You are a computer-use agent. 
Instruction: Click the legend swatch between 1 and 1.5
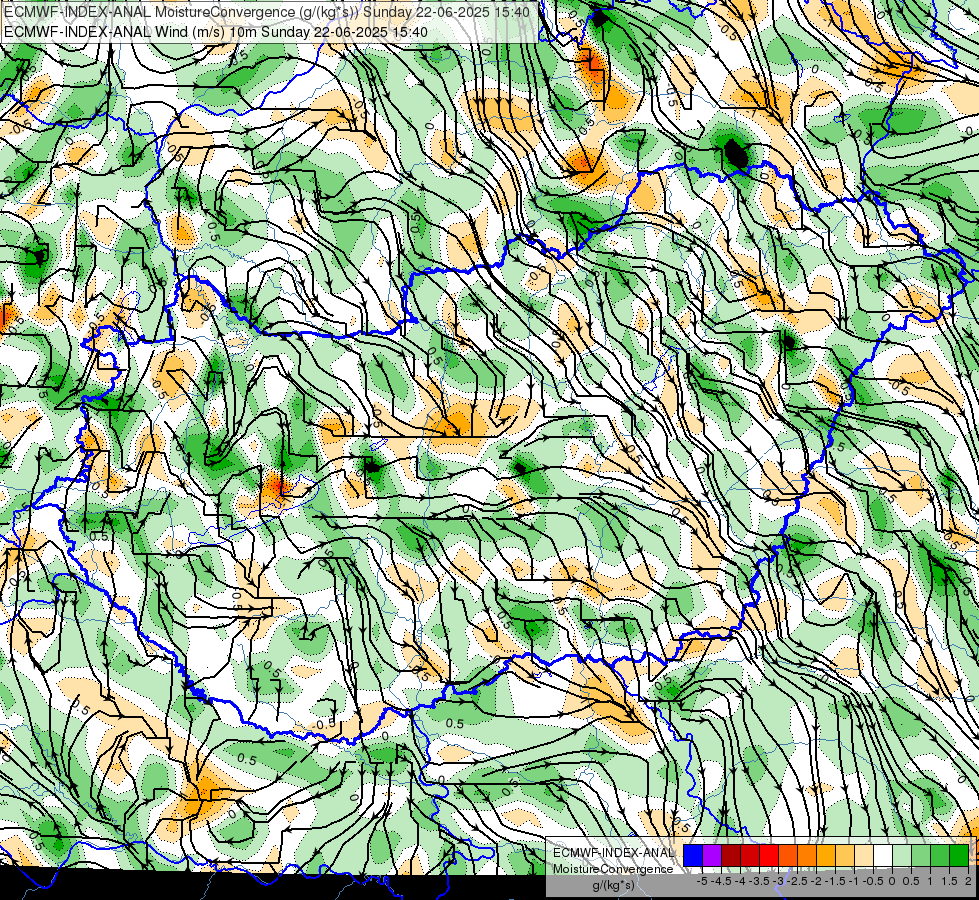tap(940, 855)
